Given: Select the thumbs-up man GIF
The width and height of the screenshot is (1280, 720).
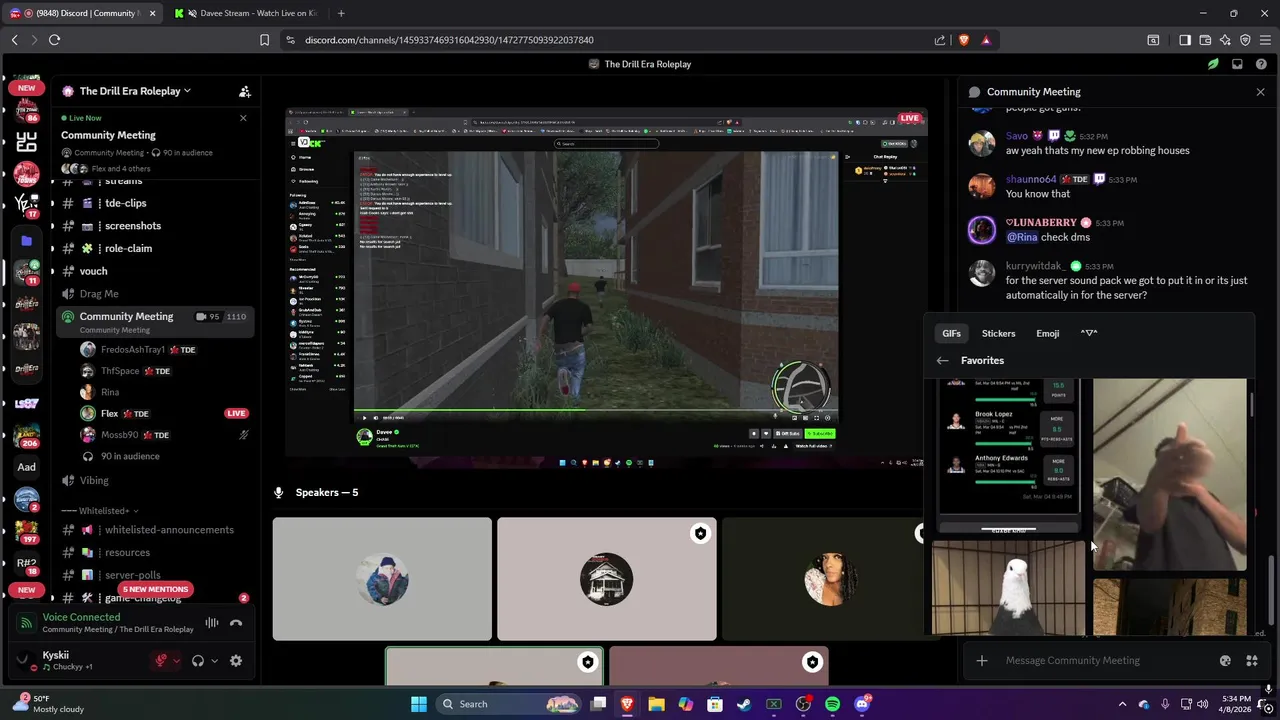Looking at the screenshot, I should [1169, 475].
